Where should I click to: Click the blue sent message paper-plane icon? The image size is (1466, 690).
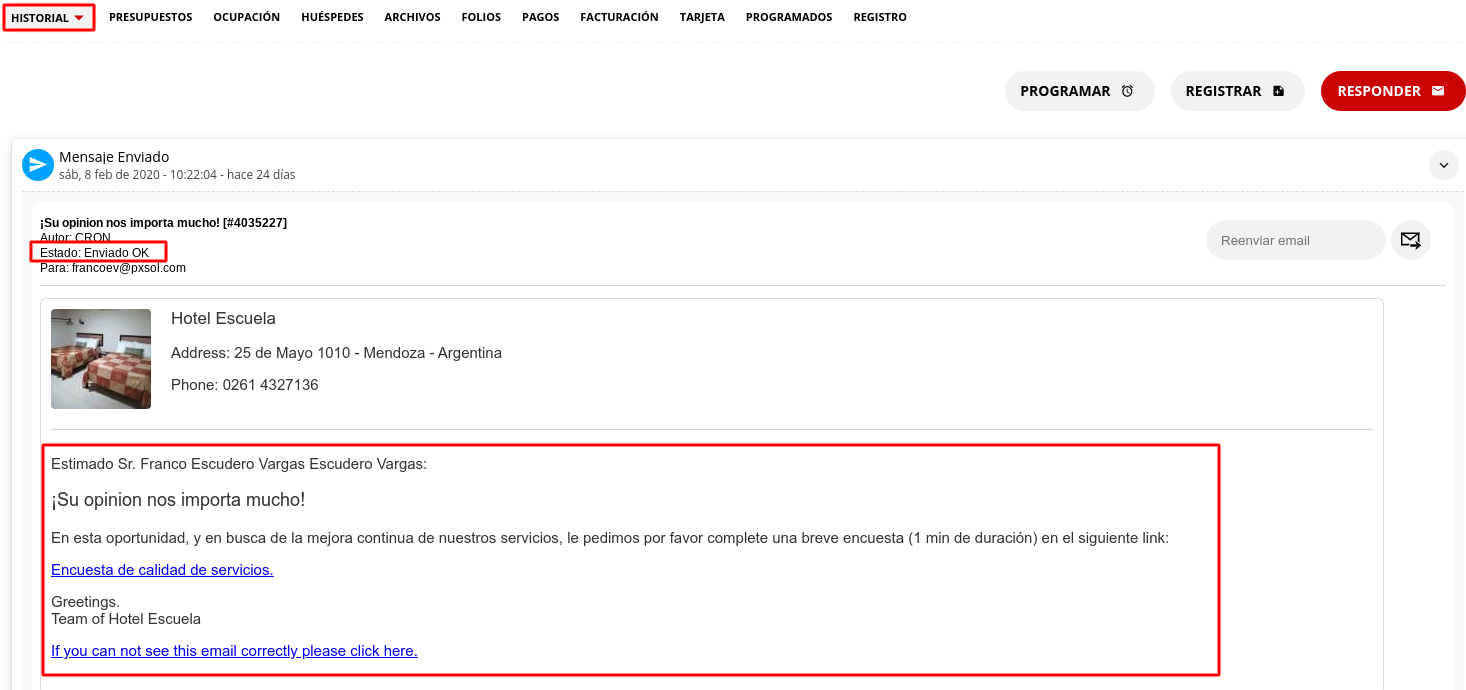38,165
